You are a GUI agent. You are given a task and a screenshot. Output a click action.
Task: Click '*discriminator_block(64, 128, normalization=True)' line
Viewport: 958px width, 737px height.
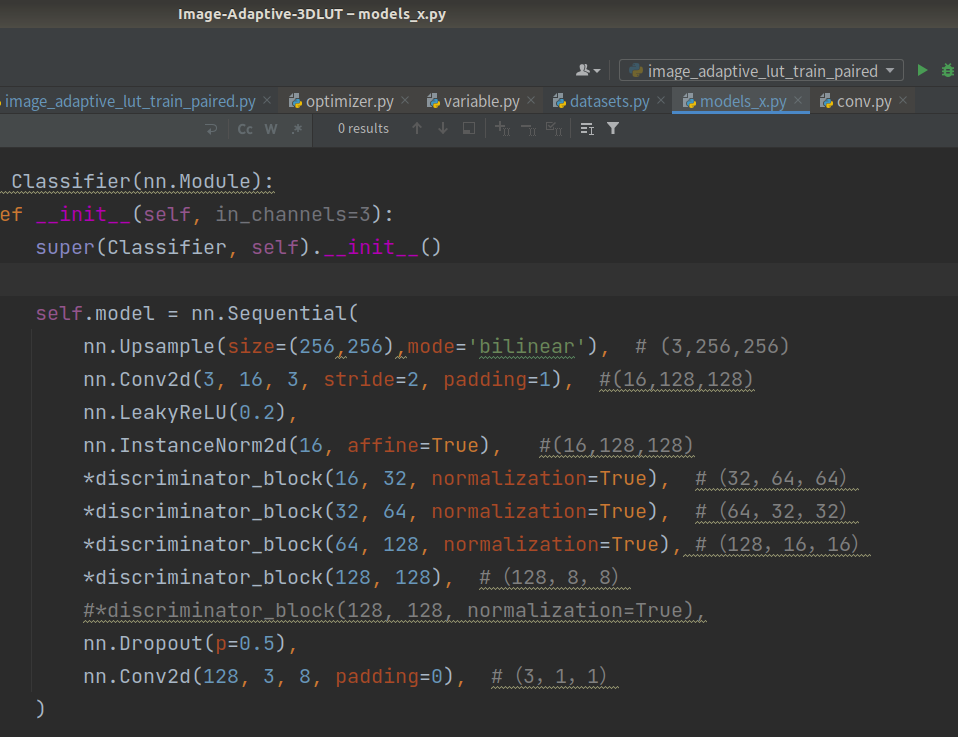click(382, 544)
